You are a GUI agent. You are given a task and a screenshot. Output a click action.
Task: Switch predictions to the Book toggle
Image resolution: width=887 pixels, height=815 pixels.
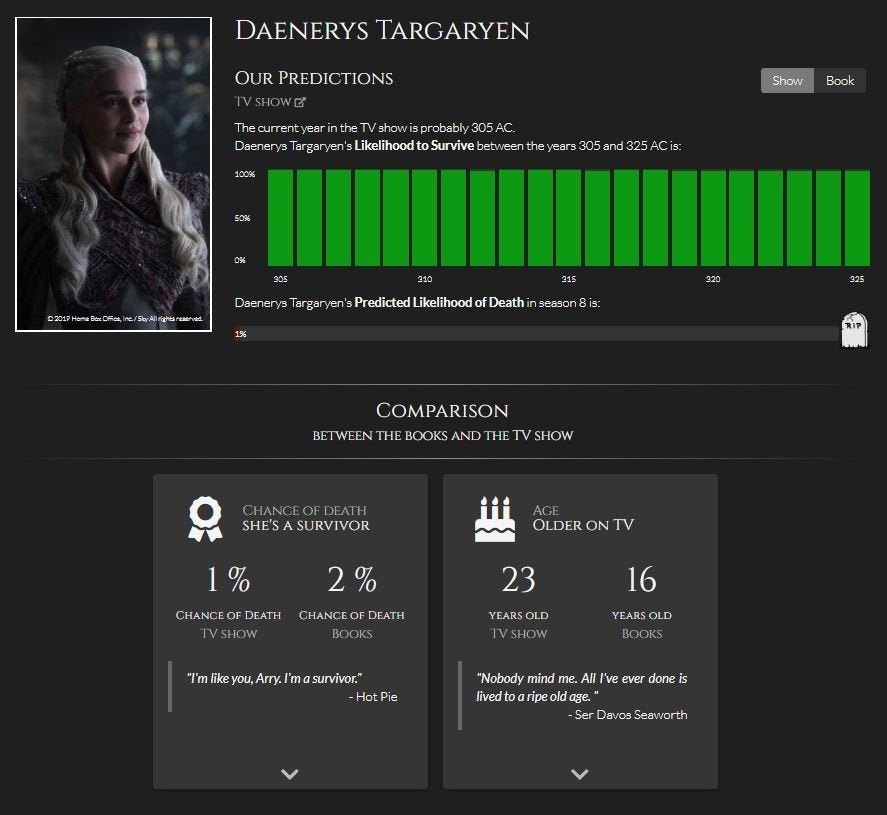click(839, 80)
